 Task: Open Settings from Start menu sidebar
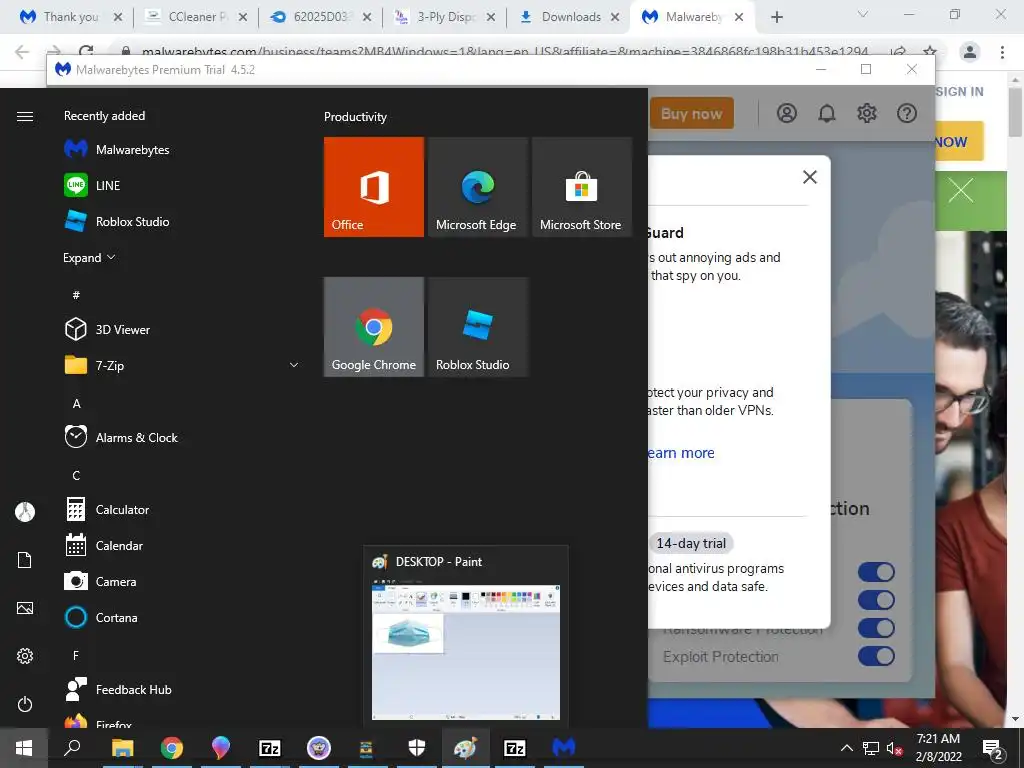[x=25, y=656]
